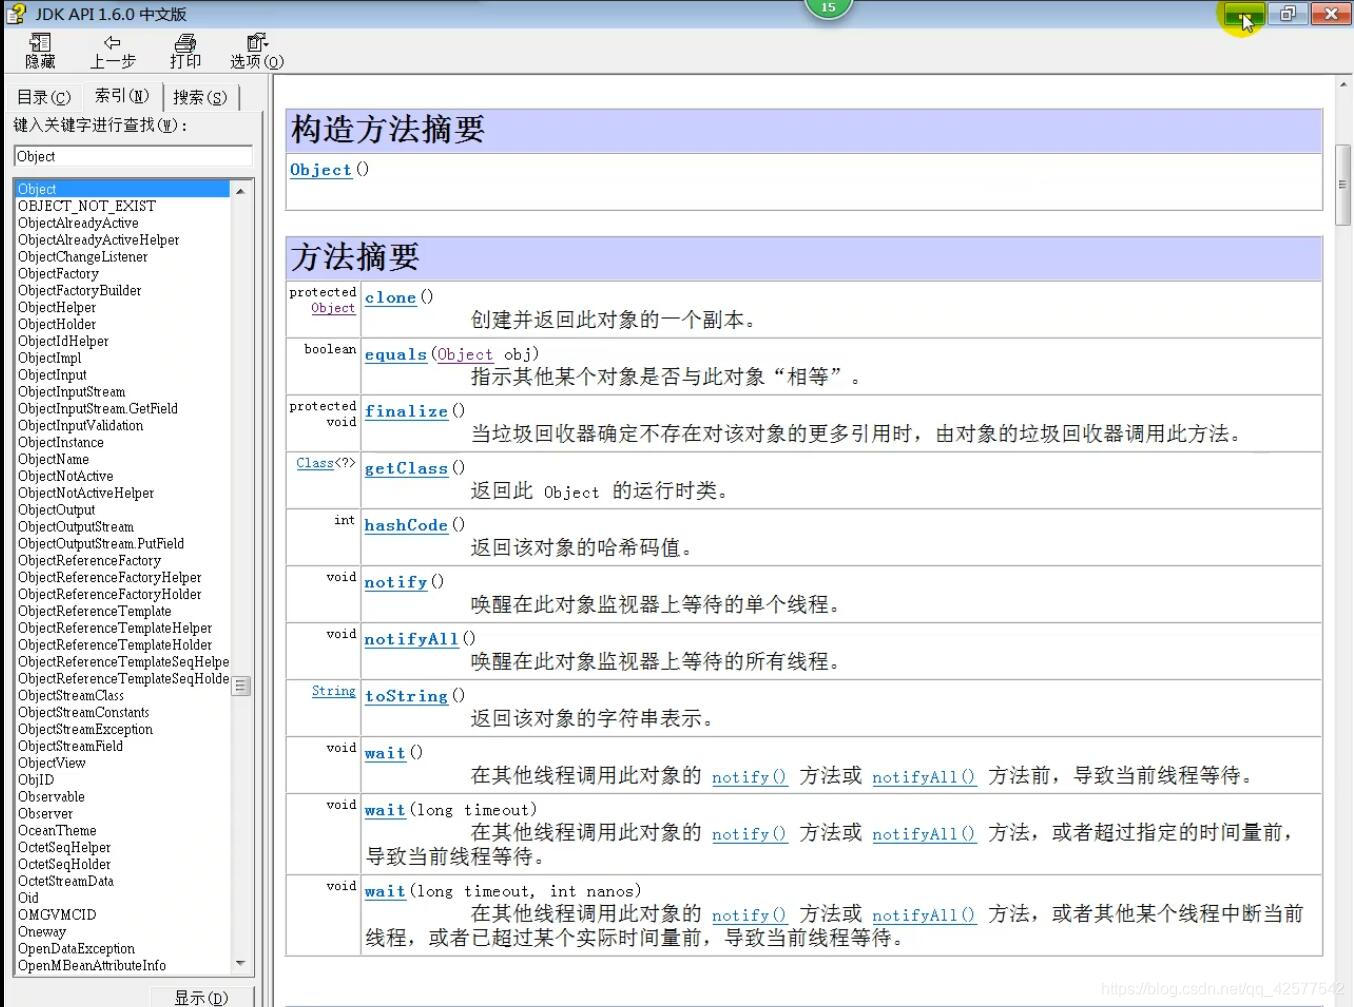Open the toString() method link
The width and height of the screenshot is (1354, 1007).
pyautogui.click(x=406, y=696)
